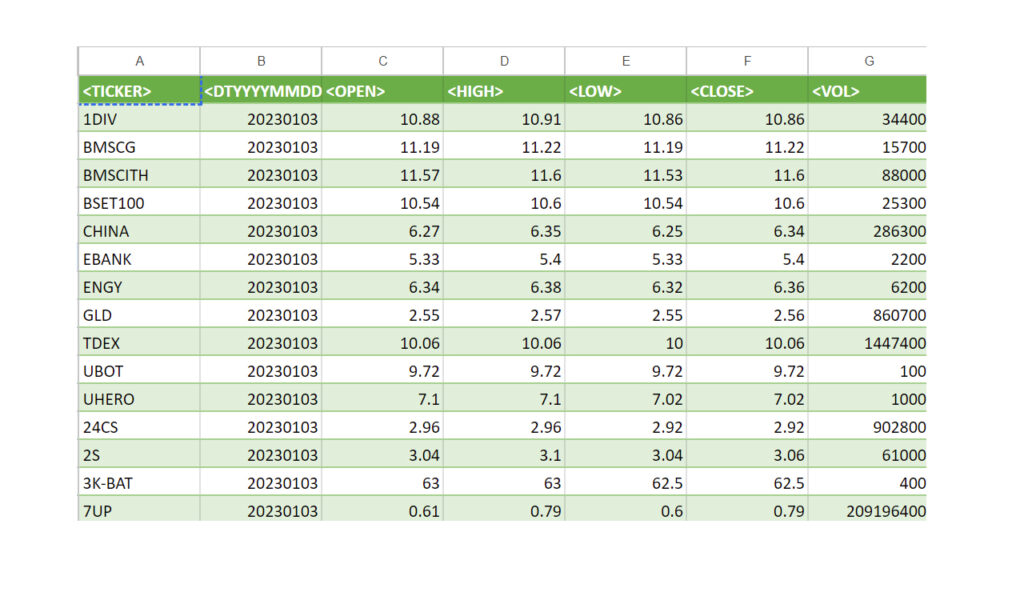Select the 2S ticker cell

point(139,456)
